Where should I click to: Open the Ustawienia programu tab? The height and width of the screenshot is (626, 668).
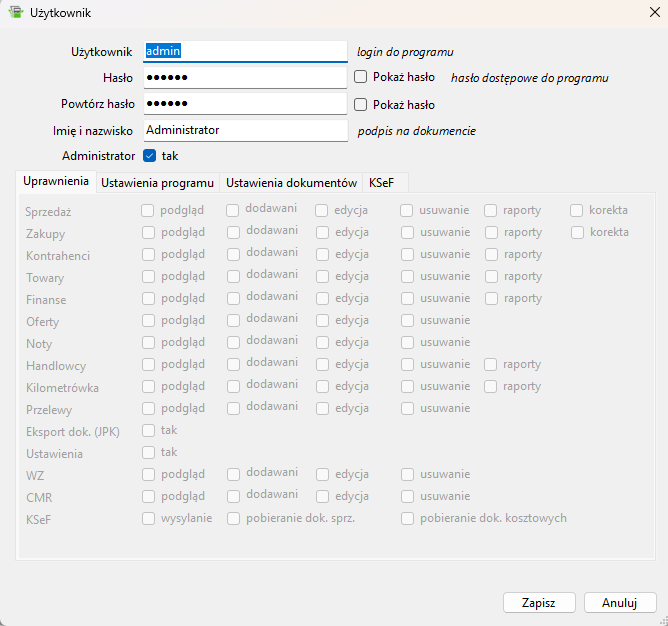coord(158,183)
